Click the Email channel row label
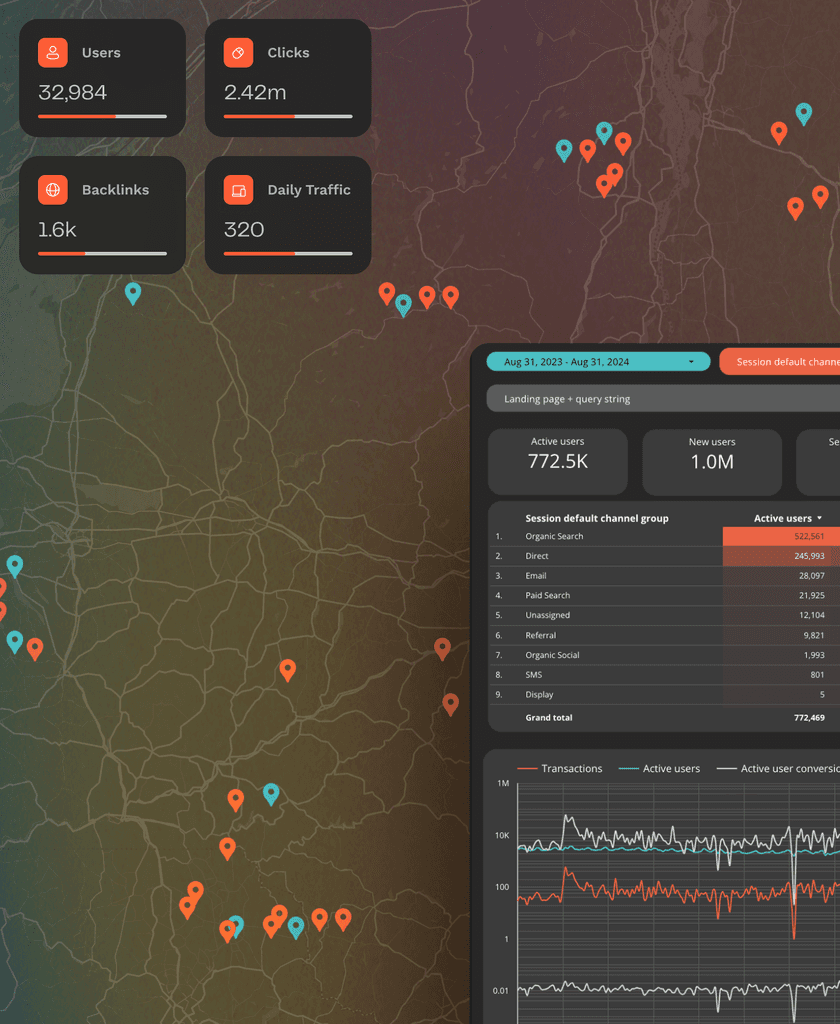This screenshot has height=1024, width=840. (x=536, y=575)
